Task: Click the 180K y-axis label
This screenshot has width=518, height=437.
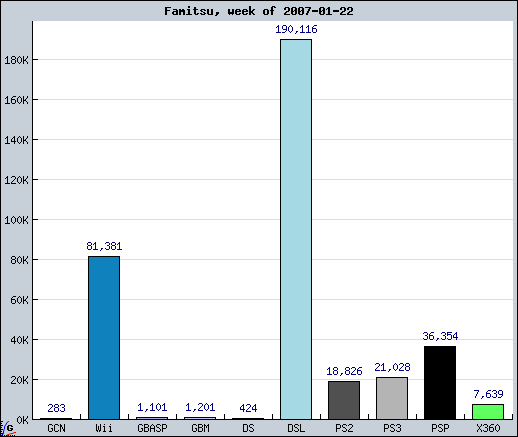Action: coord(16,60)
